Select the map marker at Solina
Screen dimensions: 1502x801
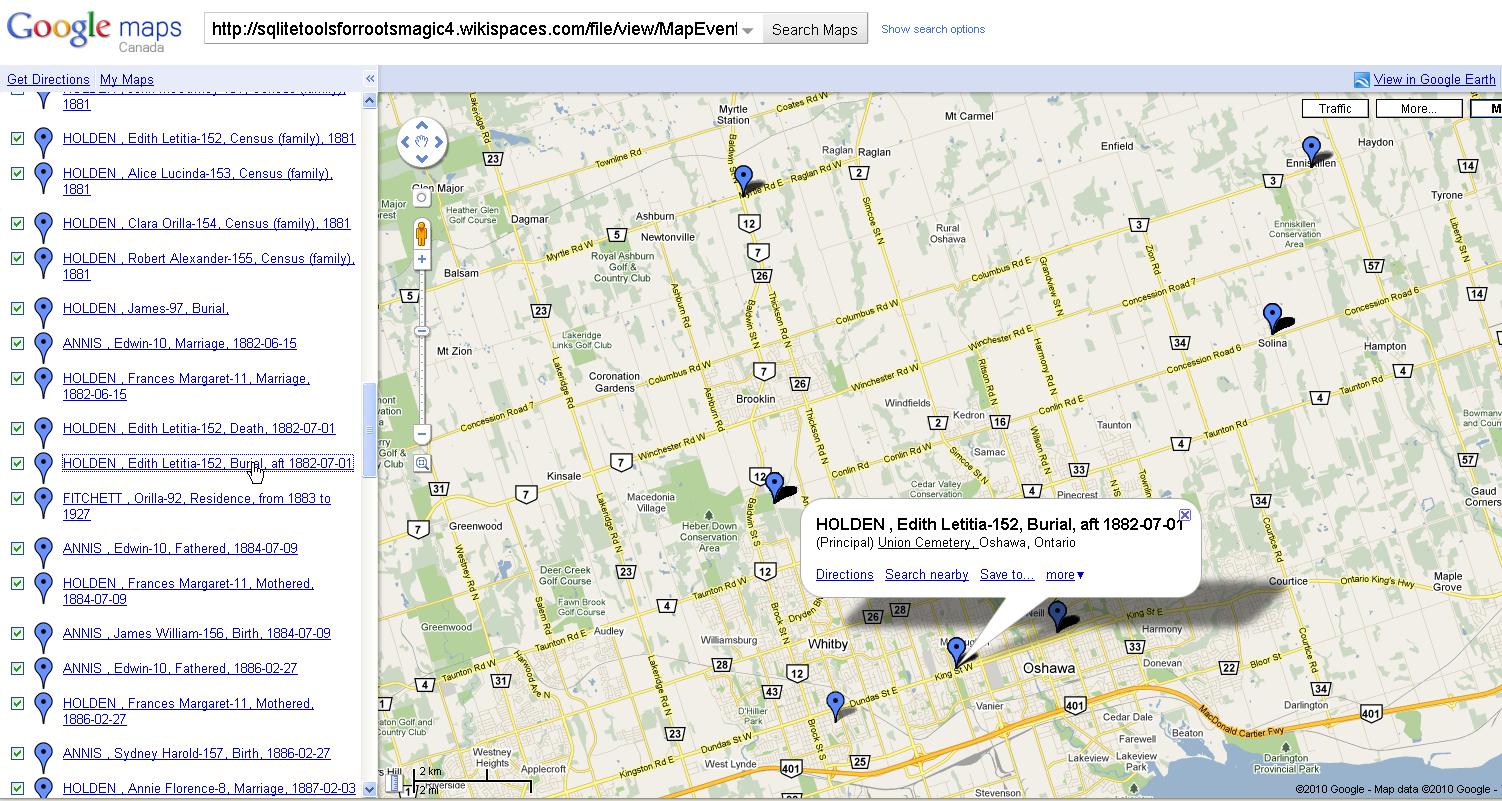[x=1272, y=318]
